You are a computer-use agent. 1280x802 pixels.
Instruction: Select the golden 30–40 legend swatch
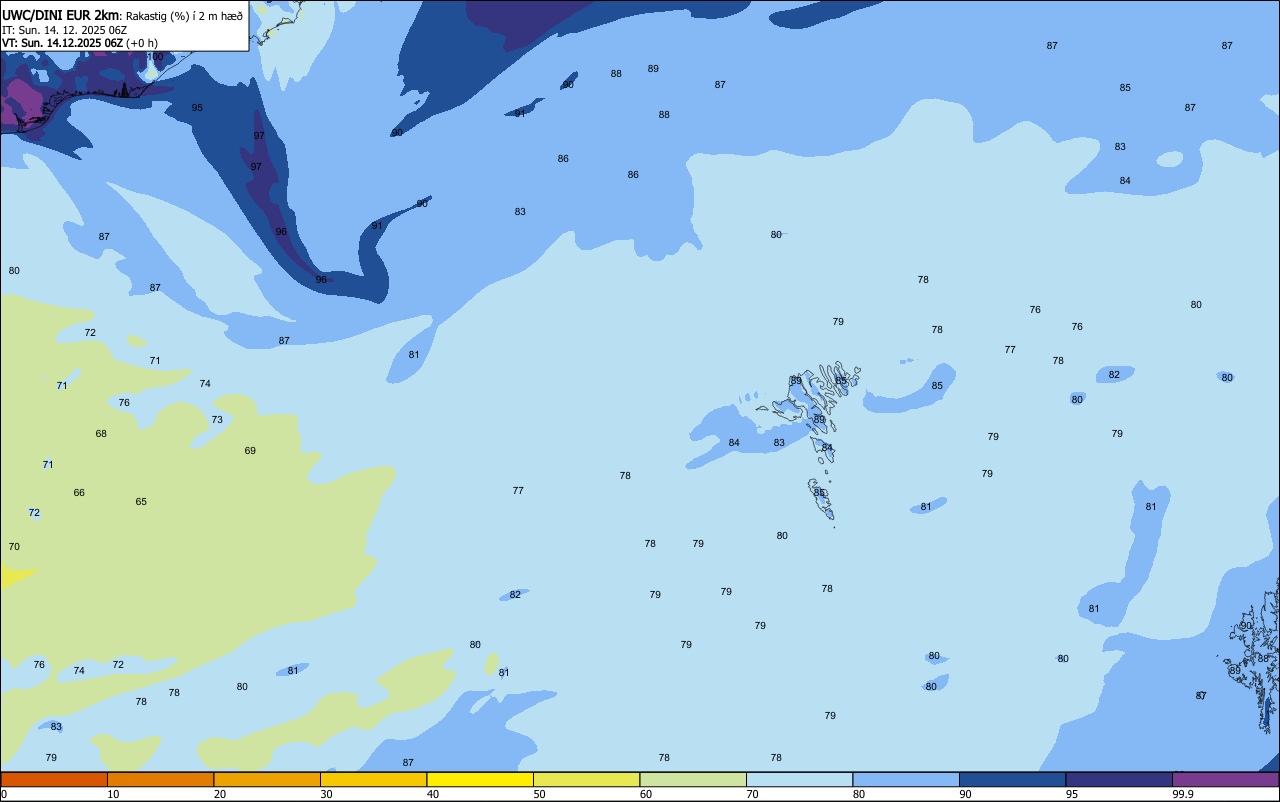pyautogui.click(x=373, y=779)
